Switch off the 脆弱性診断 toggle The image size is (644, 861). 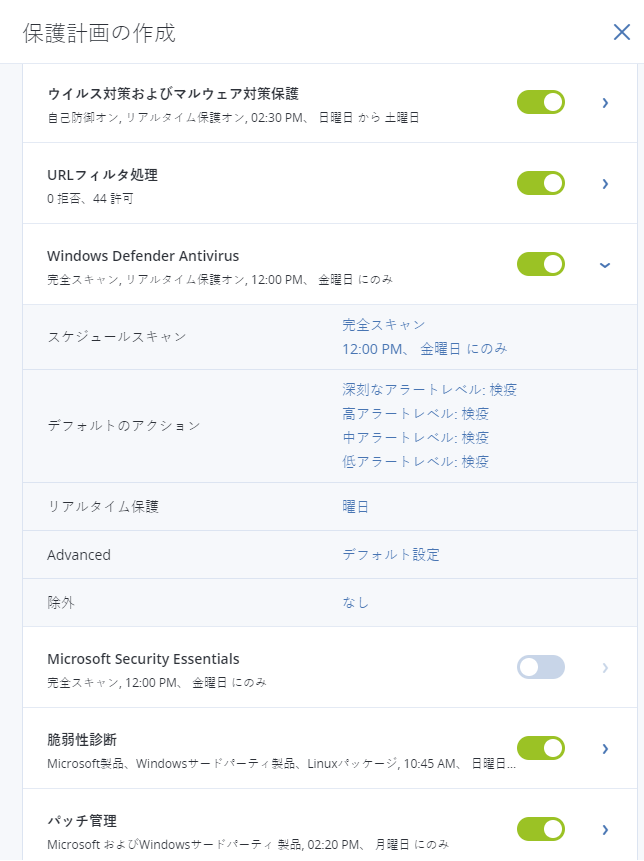click(x=541, y=748)
